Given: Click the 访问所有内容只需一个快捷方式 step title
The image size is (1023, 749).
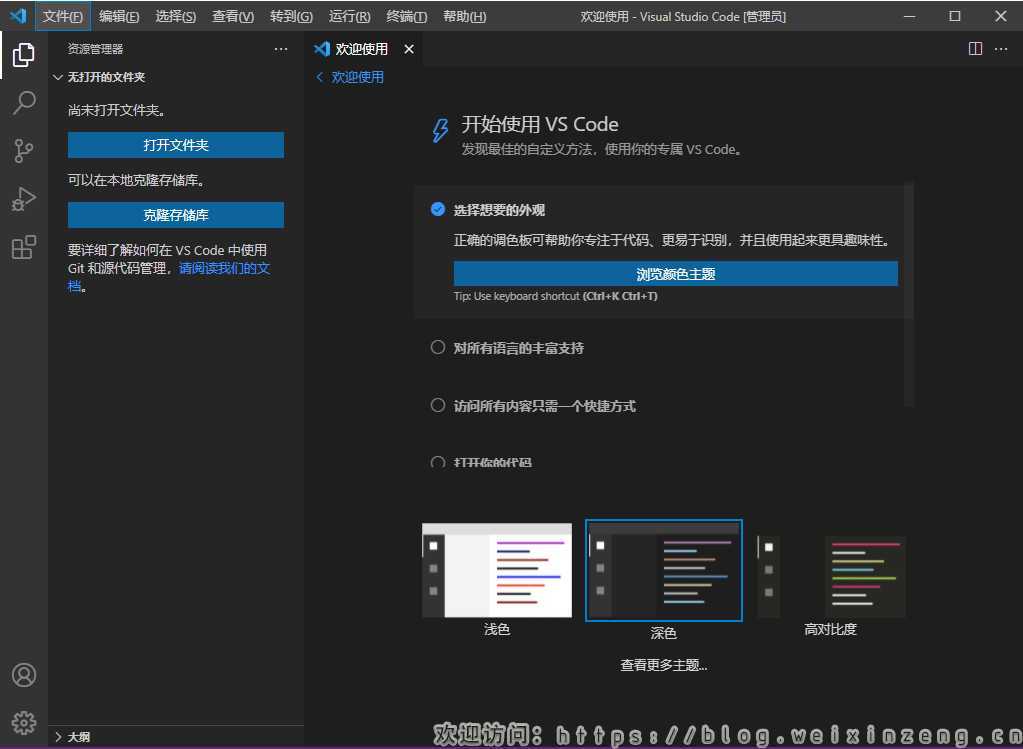Looking at the screenshot, I should (545, 406).
